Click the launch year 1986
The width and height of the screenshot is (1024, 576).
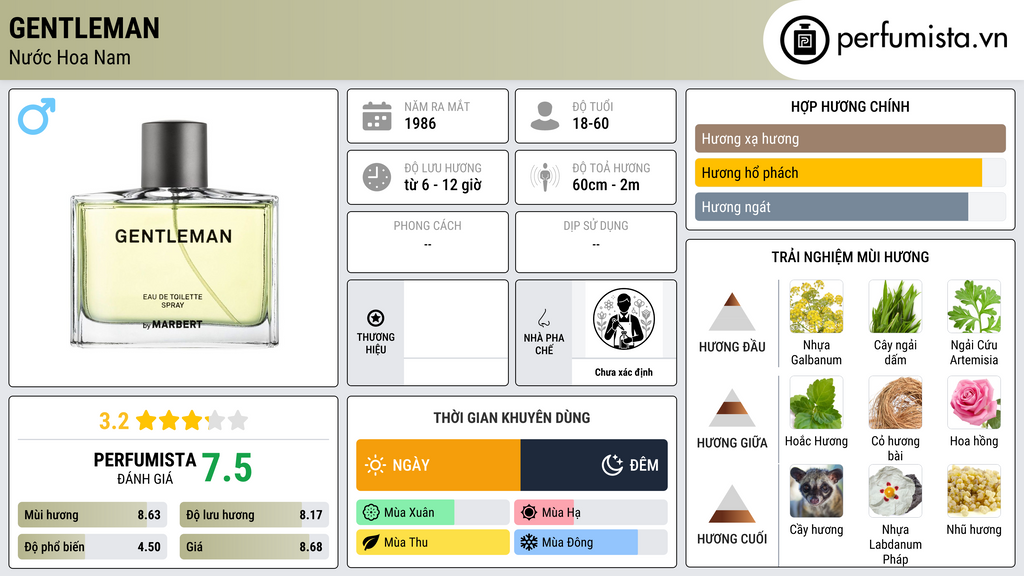click(420, 123)
